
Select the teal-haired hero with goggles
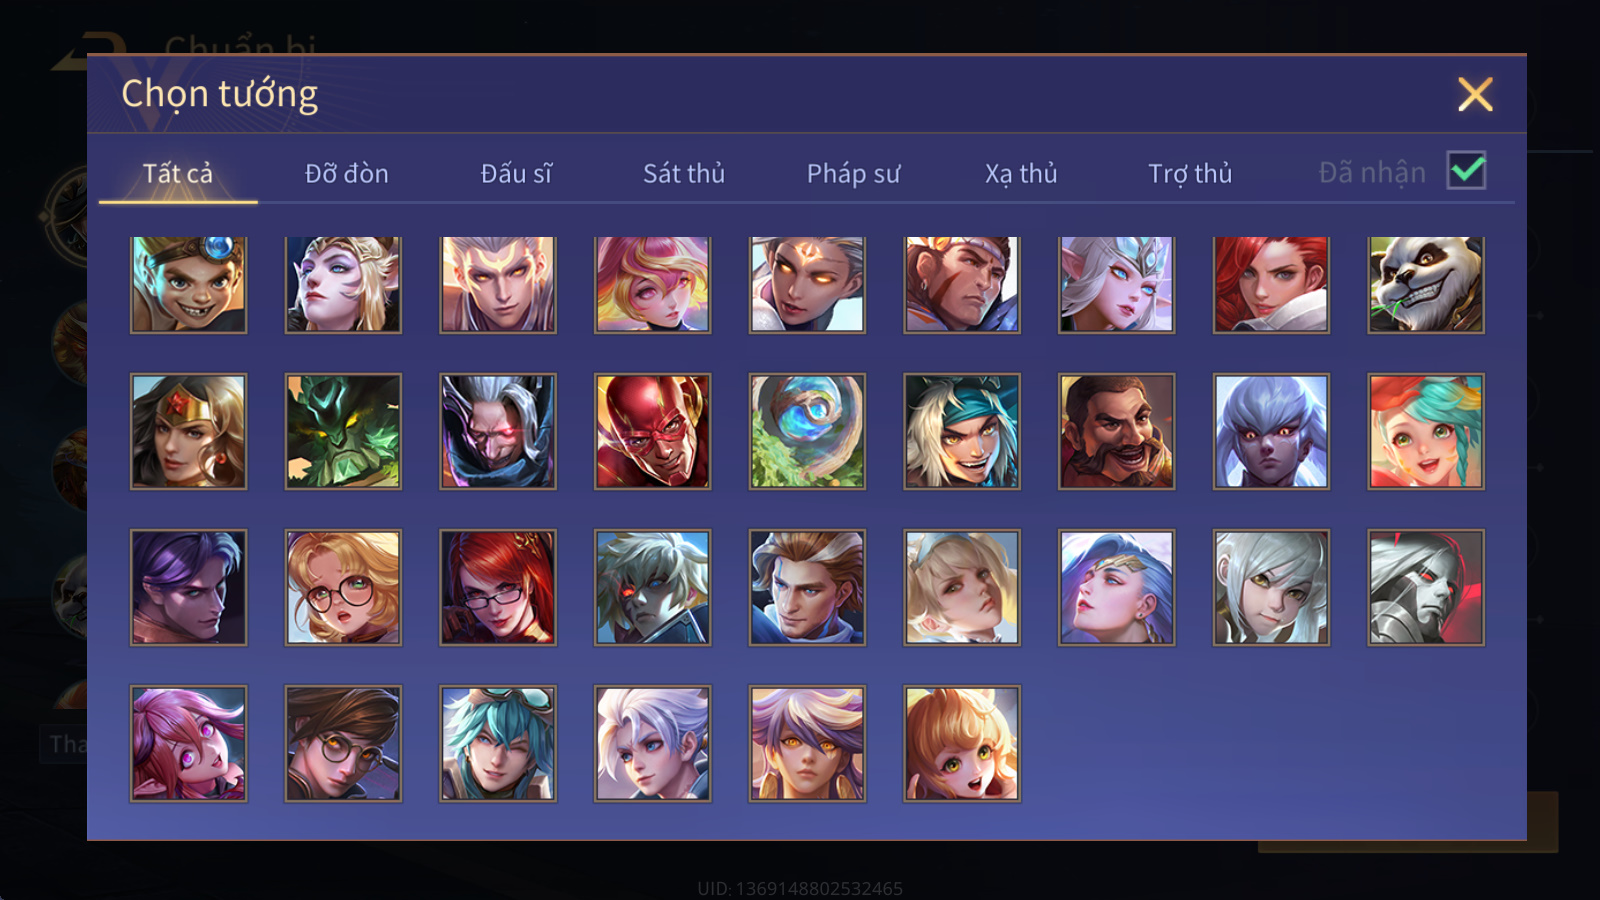click(498, 743)
